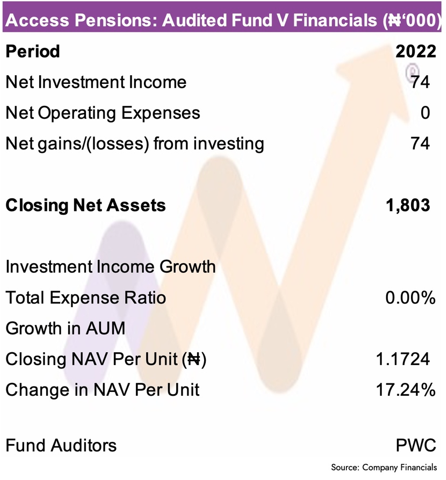Viewport: 446px width, 480px height.
Task: Select the Growth in AUM label
Action: coord(65,328)
